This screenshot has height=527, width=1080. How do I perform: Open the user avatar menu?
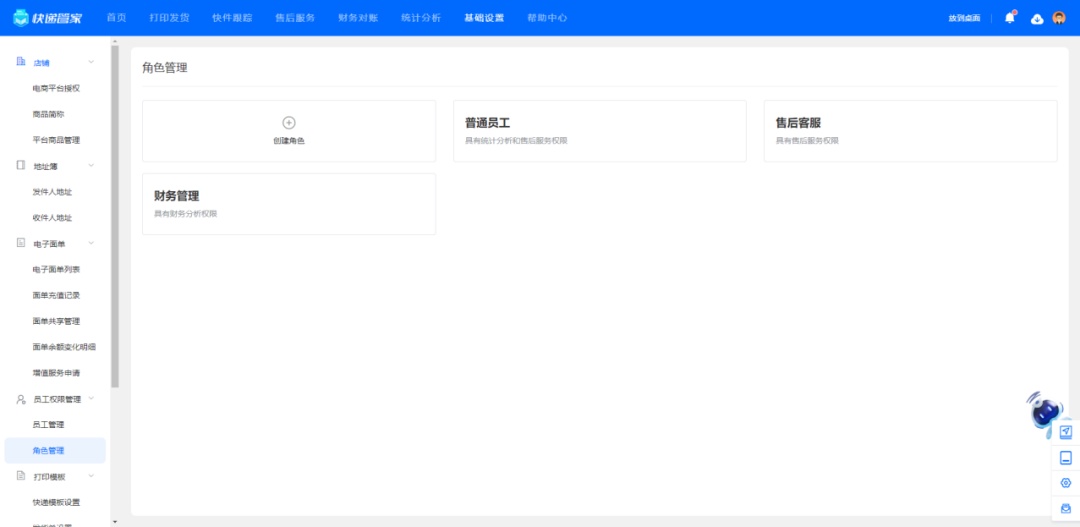(x=1059, y=18)
